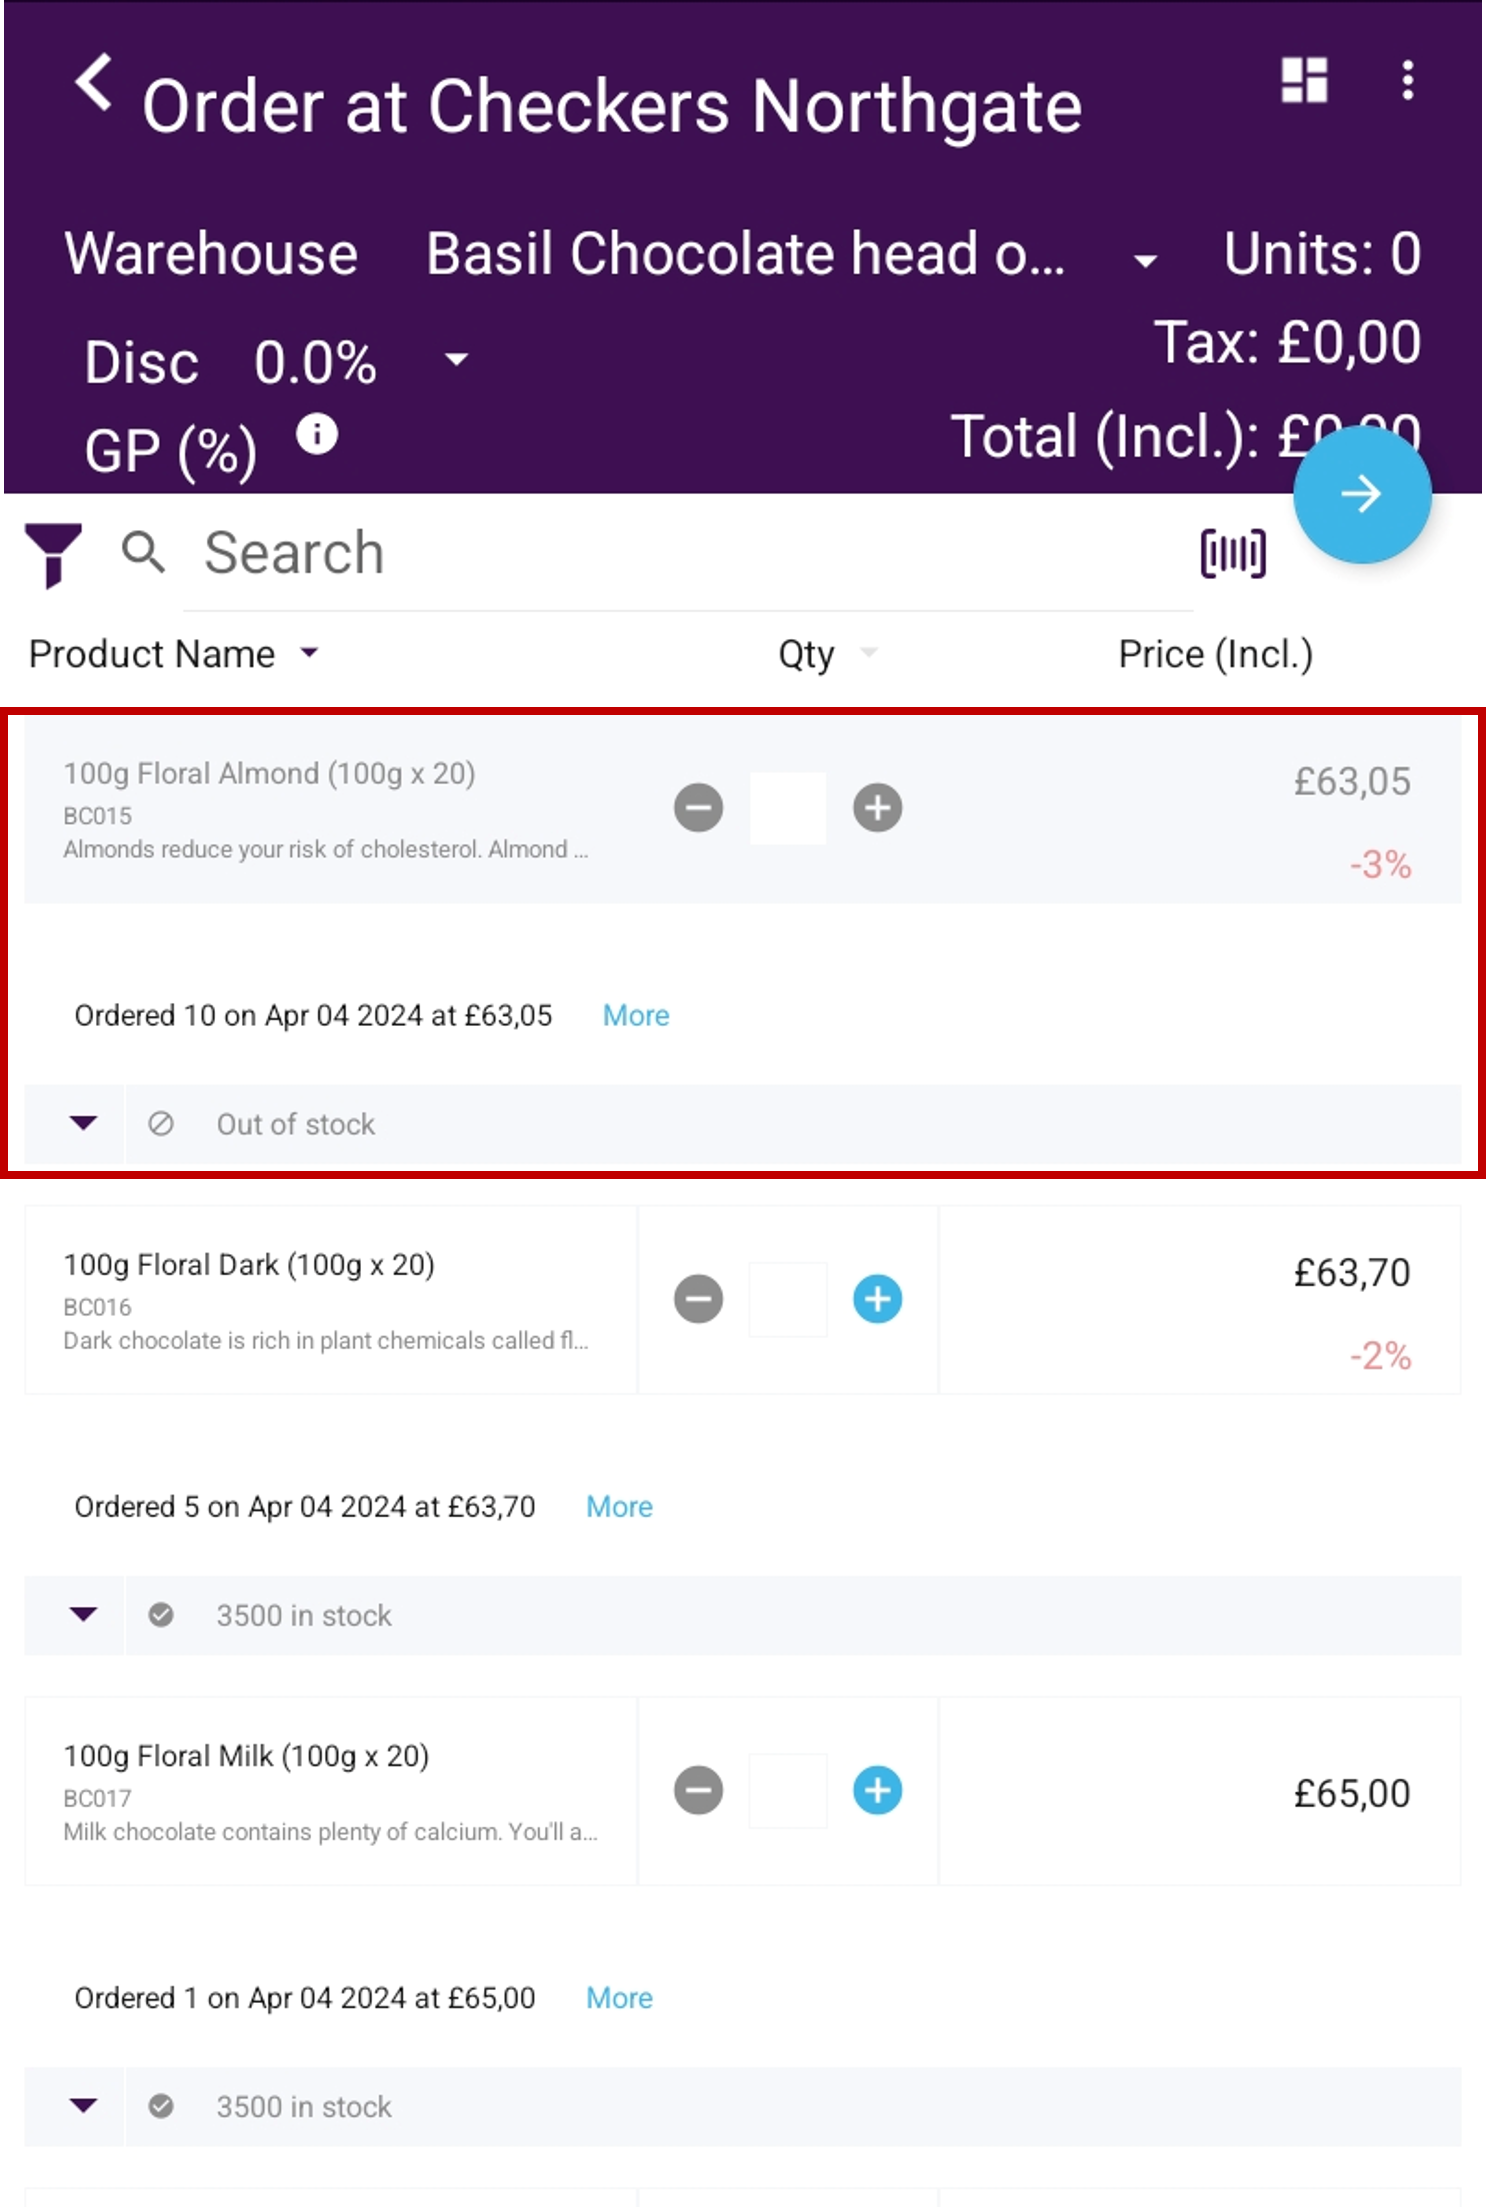Open the Disc percentage dropdown
The image size is (1486, 2207).
[x=456, y=360]
